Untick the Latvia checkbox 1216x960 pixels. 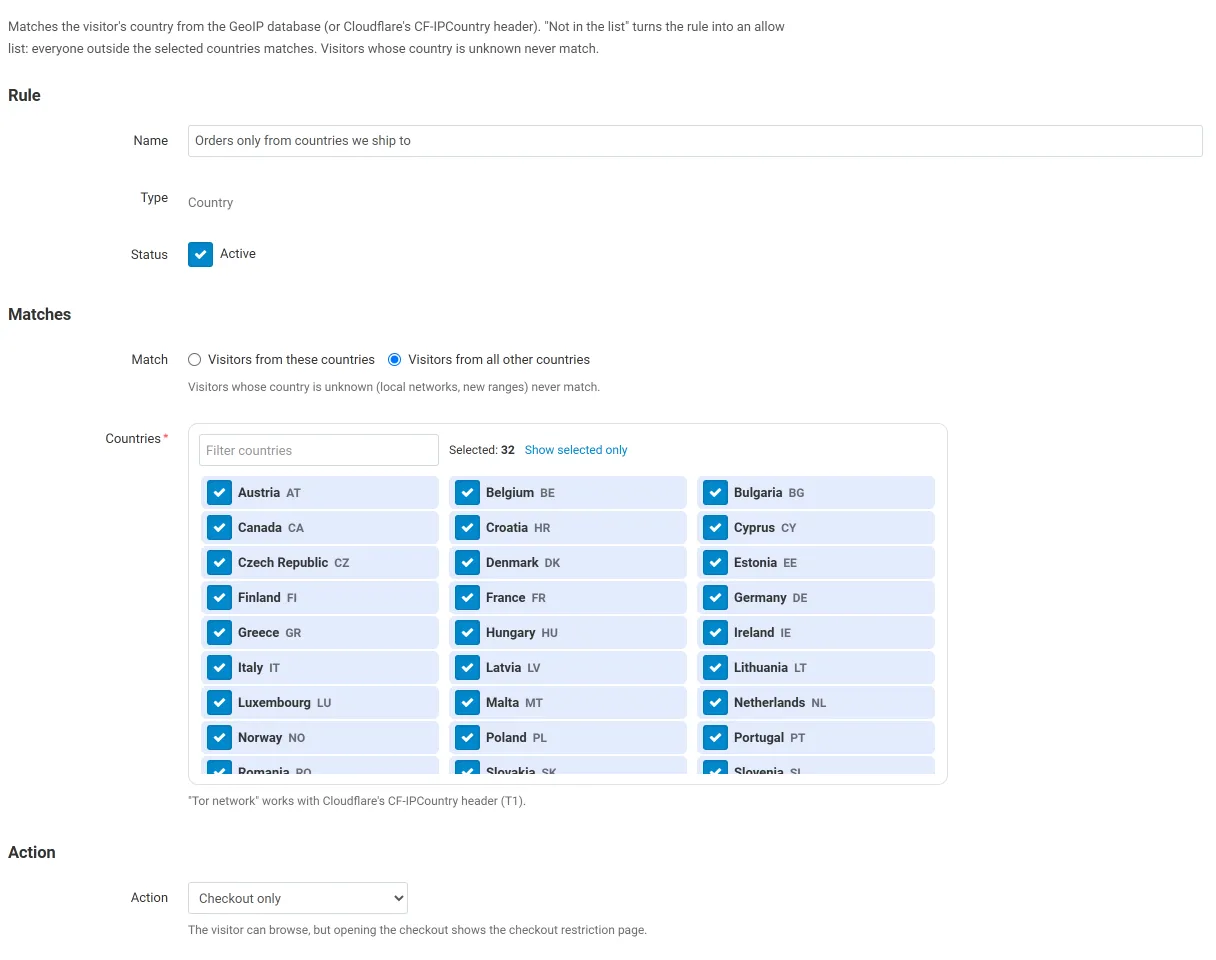click(x=468, y=668)
